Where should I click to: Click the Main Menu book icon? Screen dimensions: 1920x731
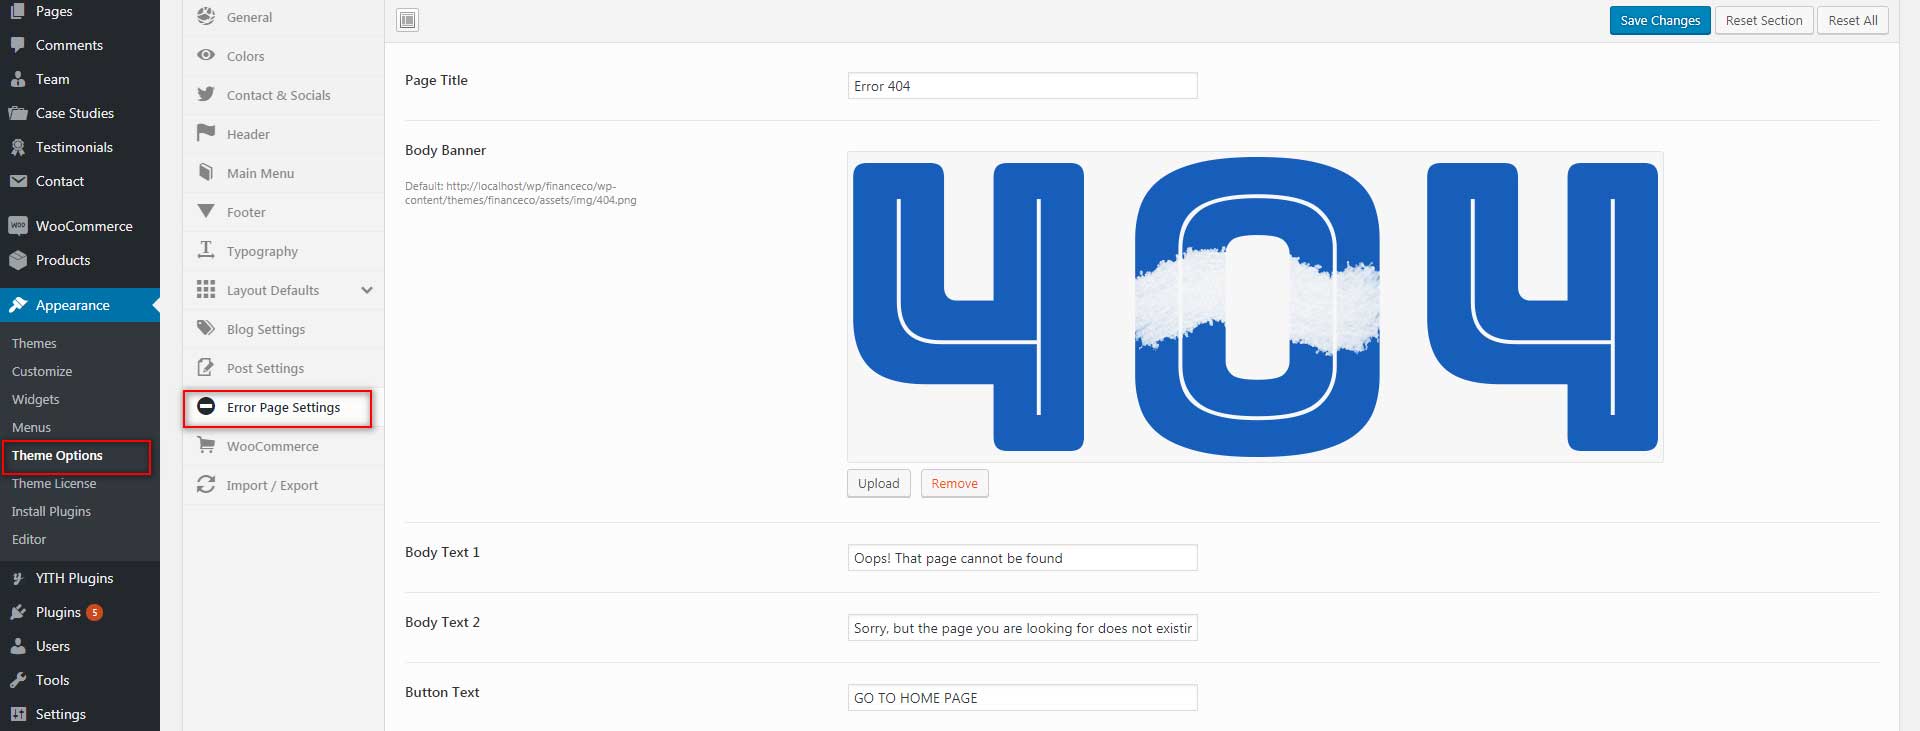pos(206,172)
